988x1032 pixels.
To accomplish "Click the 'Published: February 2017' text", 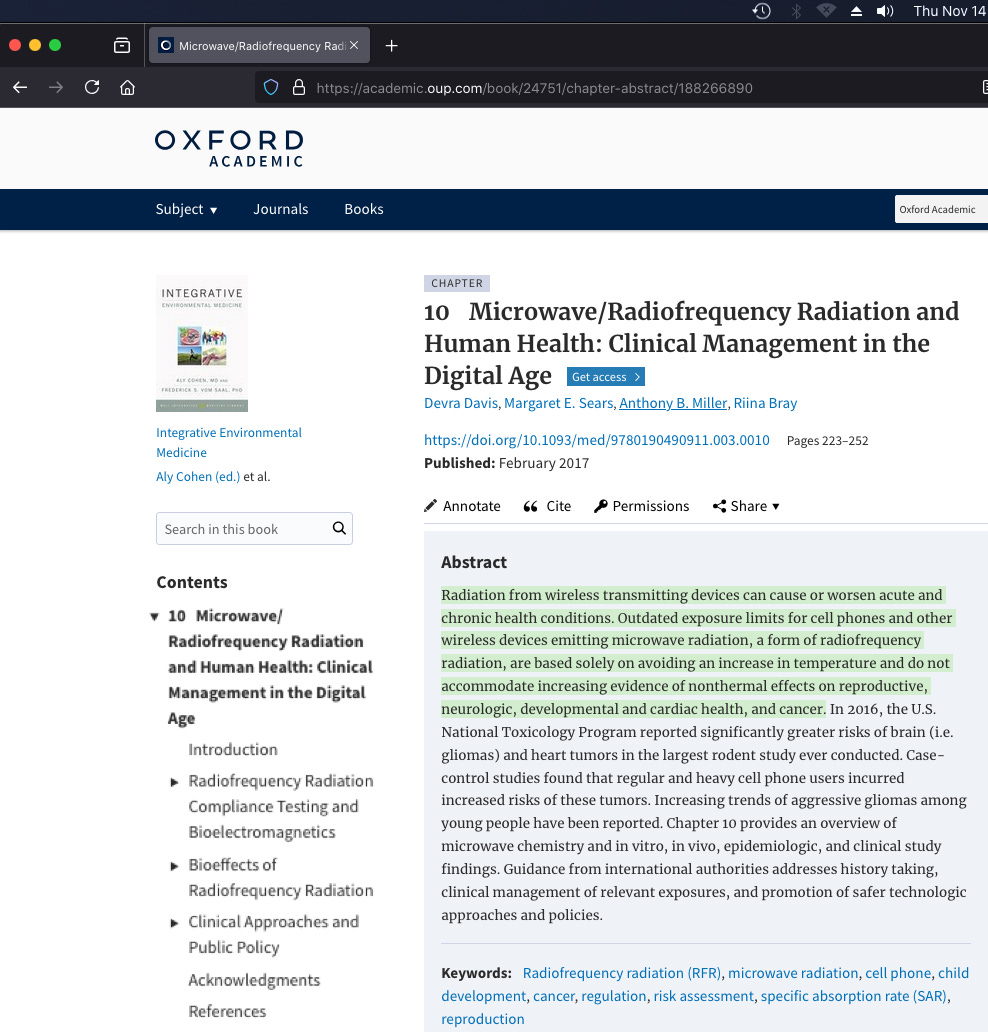I will tap(506, 463).
